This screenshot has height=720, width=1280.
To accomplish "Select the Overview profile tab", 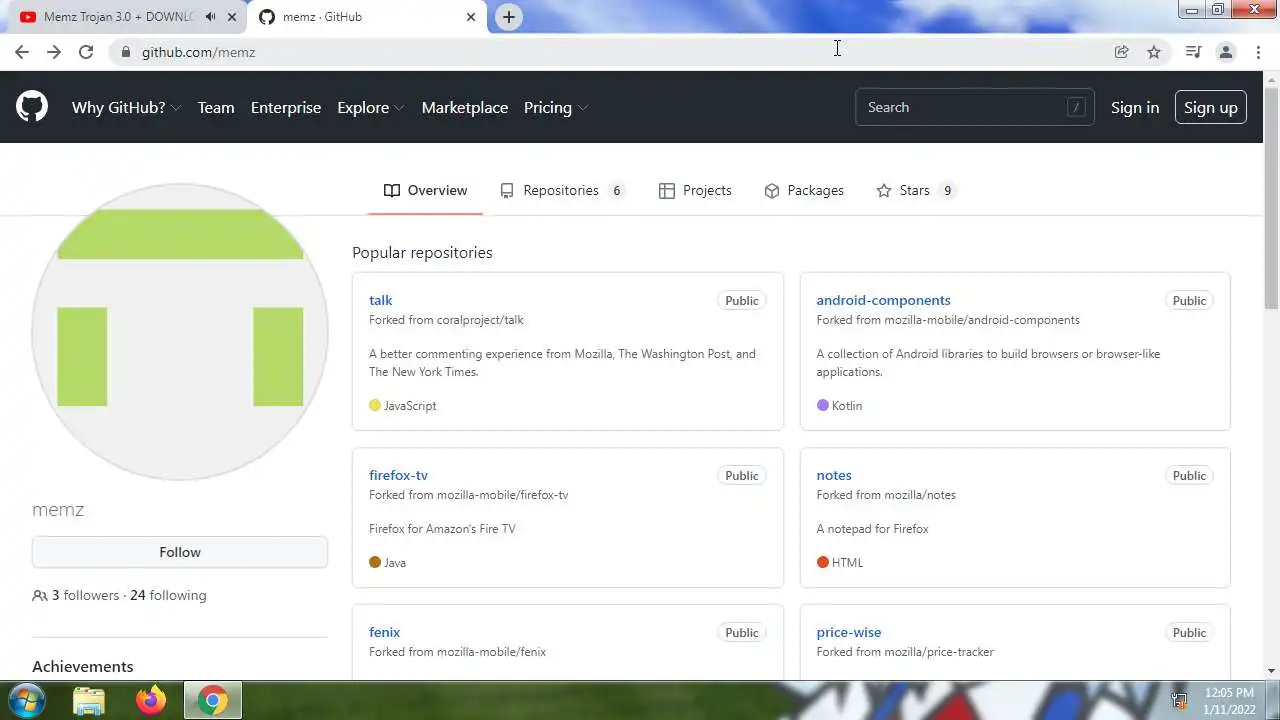I will (x=425, y=190).
